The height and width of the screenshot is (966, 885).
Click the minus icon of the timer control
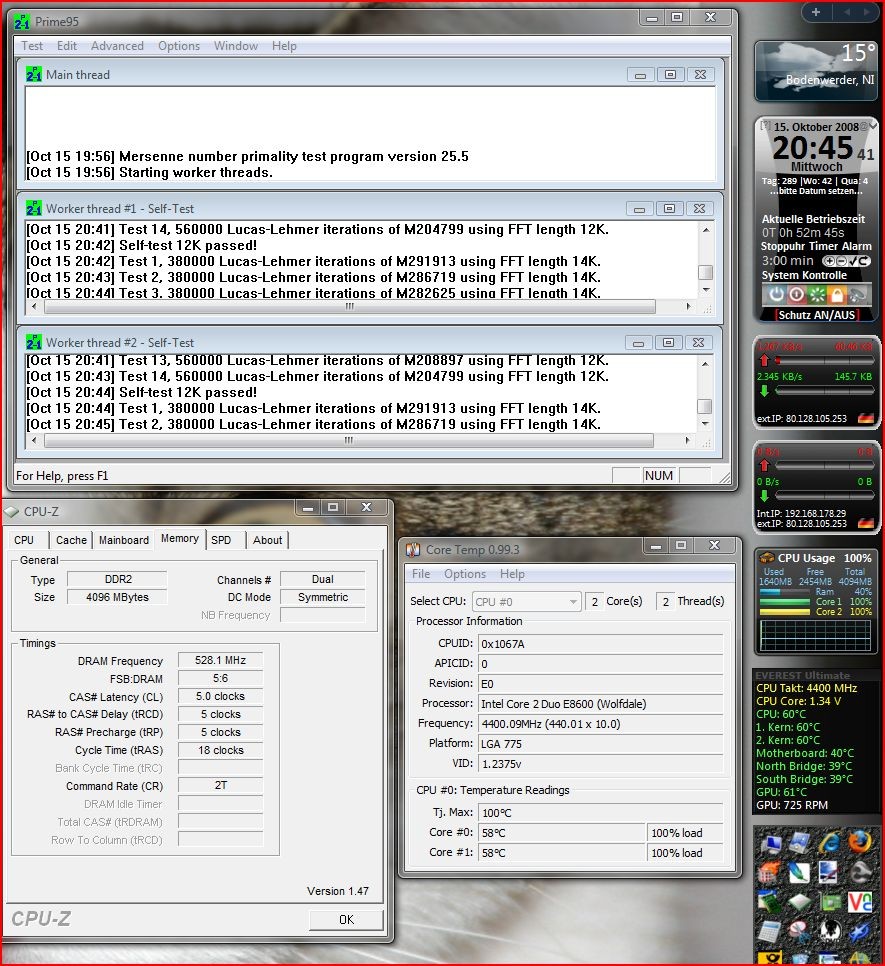[x=841, y=261]
